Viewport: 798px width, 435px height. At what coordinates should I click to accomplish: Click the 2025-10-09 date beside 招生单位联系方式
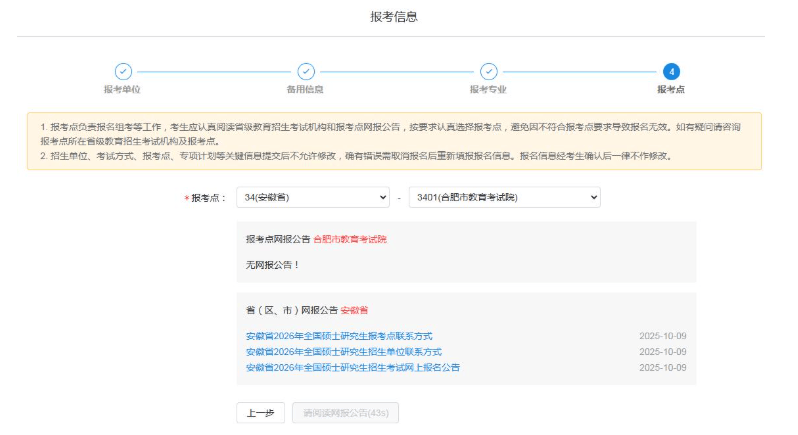coord(663,352)
